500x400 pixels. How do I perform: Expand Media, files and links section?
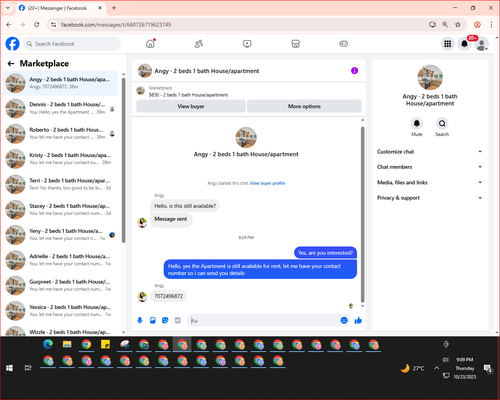[430, 182]
